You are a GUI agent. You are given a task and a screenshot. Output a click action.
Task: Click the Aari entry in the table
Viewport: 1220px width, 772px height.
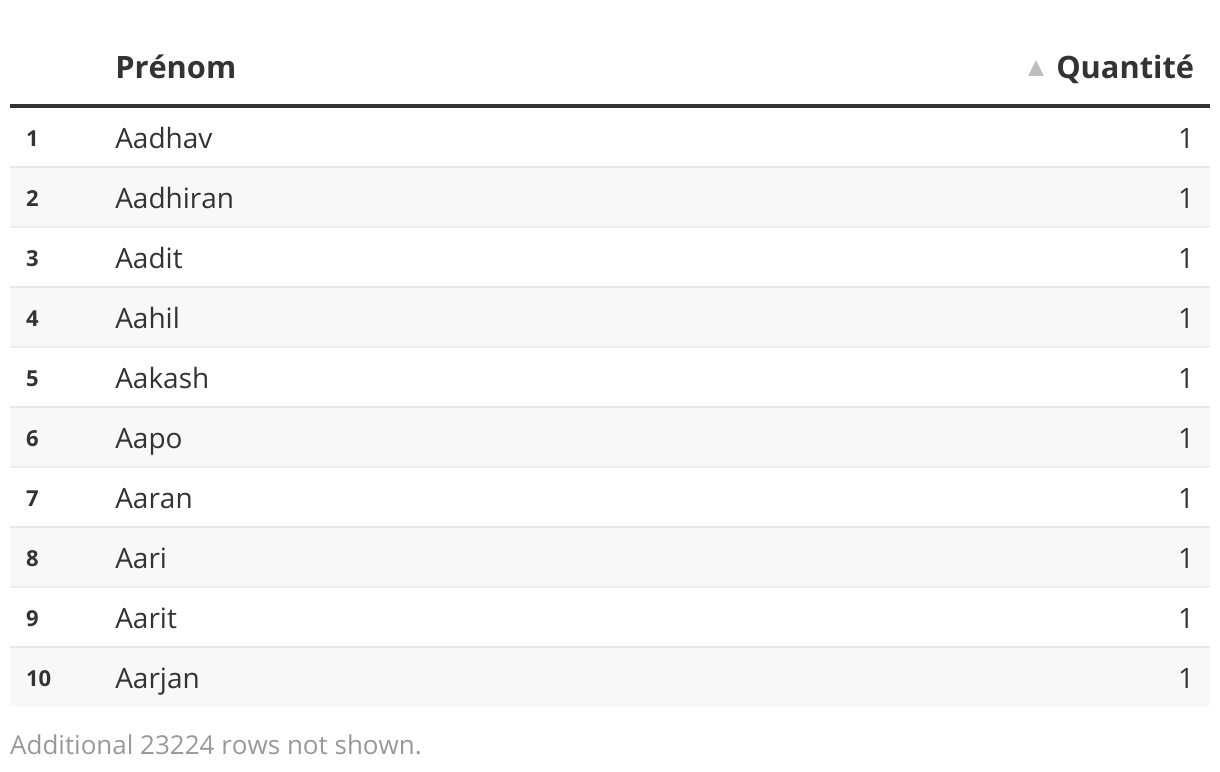pos(141,558)
